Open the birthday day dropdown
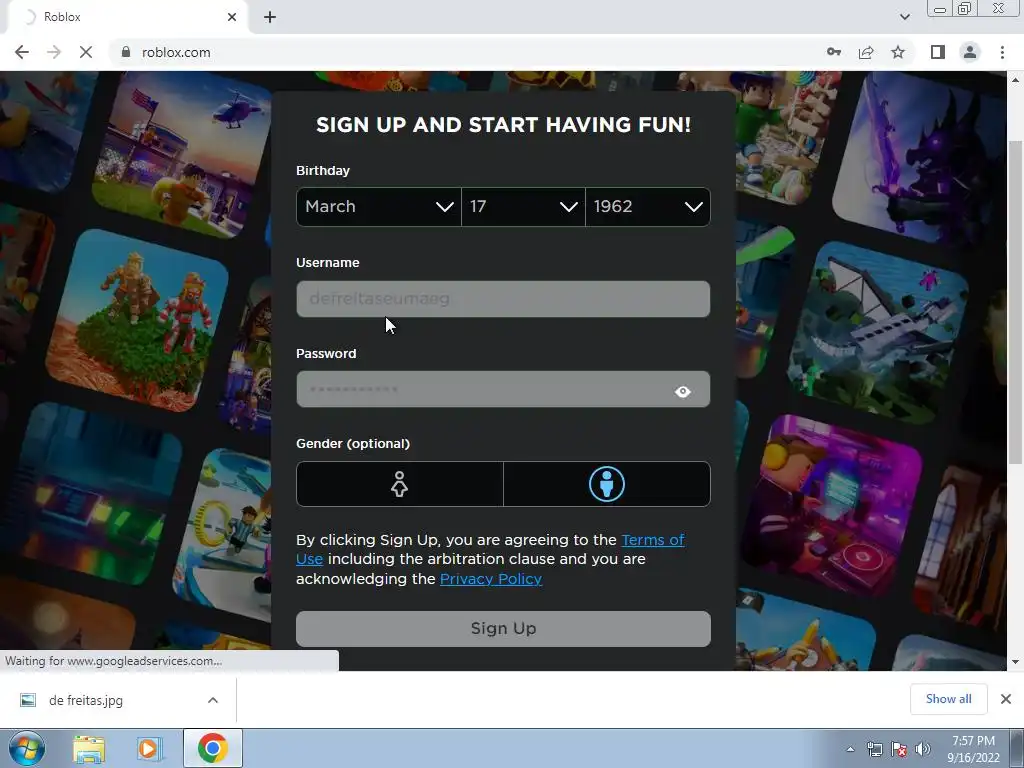The height and width of the screenshot is (768, 1024). 523,206
